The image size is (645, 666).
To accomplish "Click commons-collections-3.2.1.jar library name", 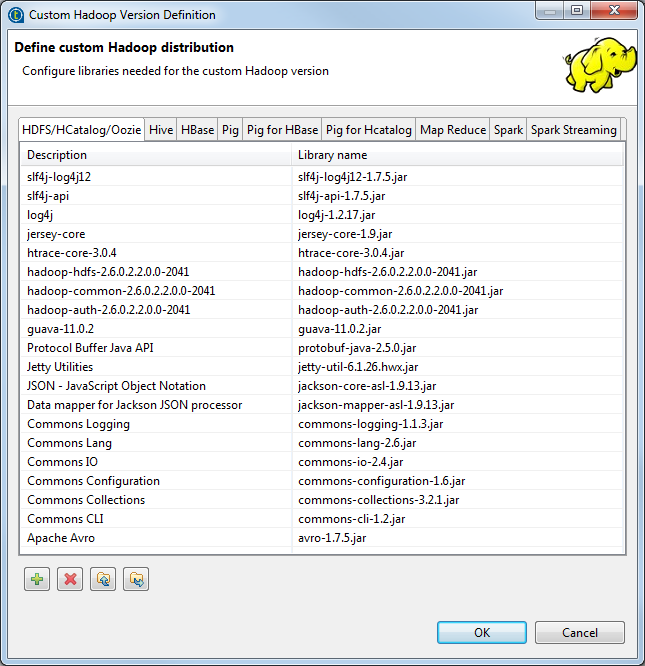I will pyautogui.click(x=378, y=500).
